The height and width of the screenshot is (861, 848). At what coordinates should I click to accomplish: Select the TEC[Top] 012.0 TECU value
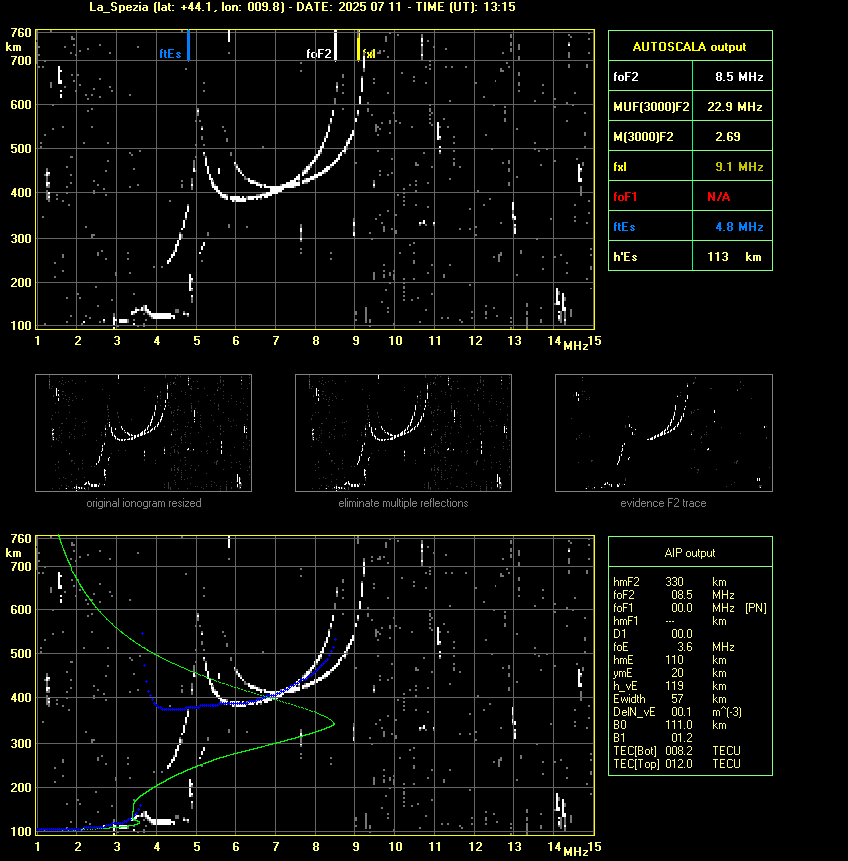tap(679, 764)
